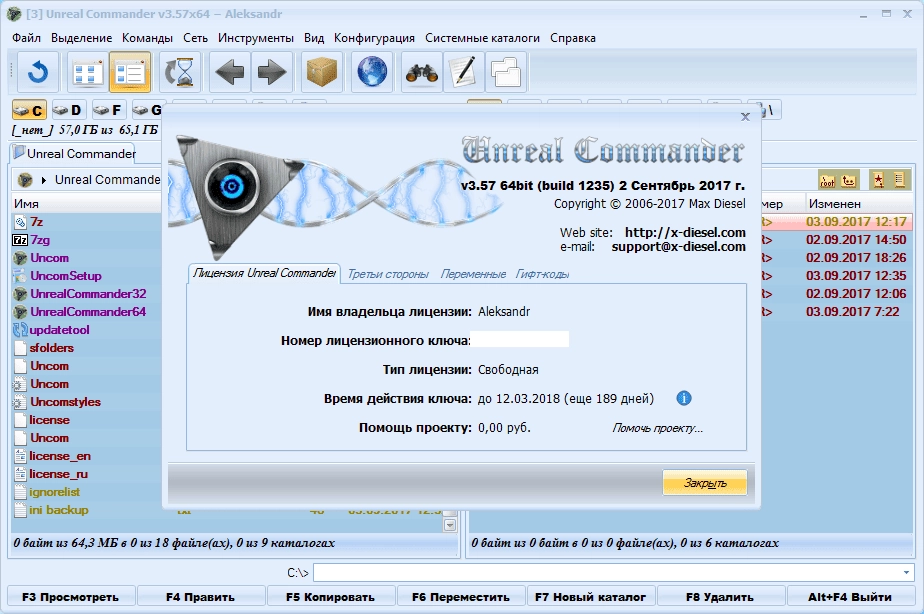Select drive C button

click(29, 110)
